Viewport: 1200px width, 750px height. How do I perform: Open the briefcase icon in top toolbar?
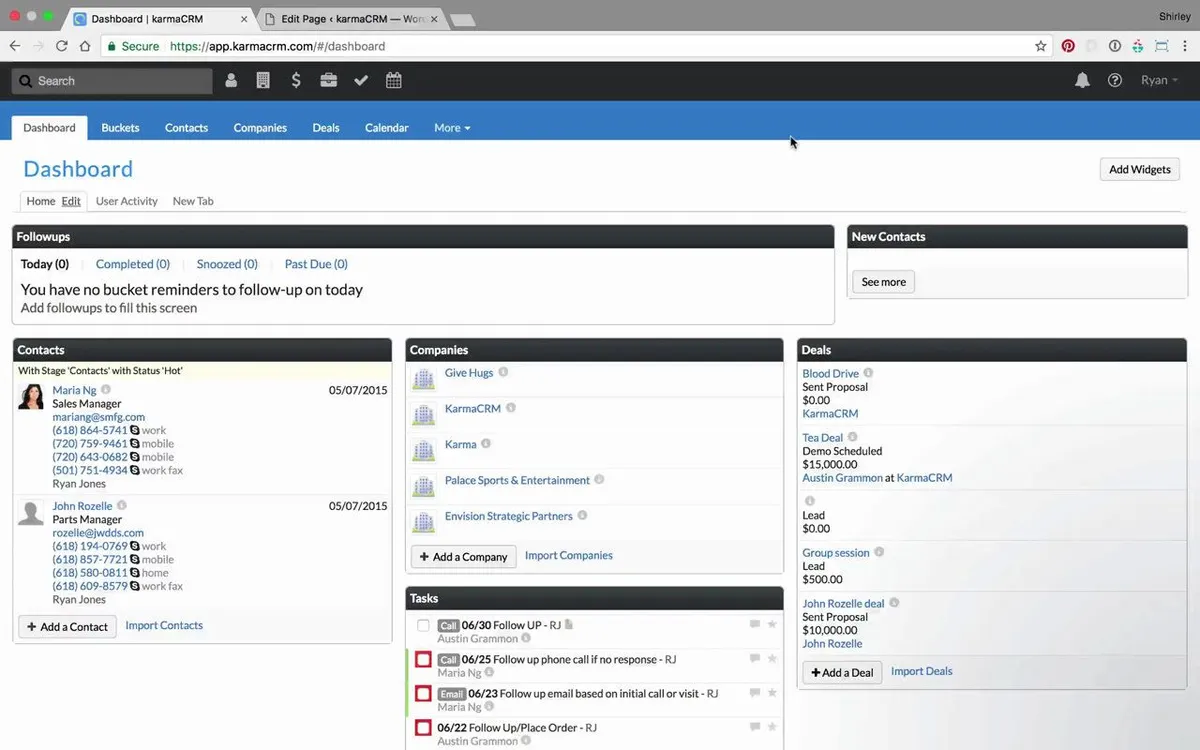point(328,81)
